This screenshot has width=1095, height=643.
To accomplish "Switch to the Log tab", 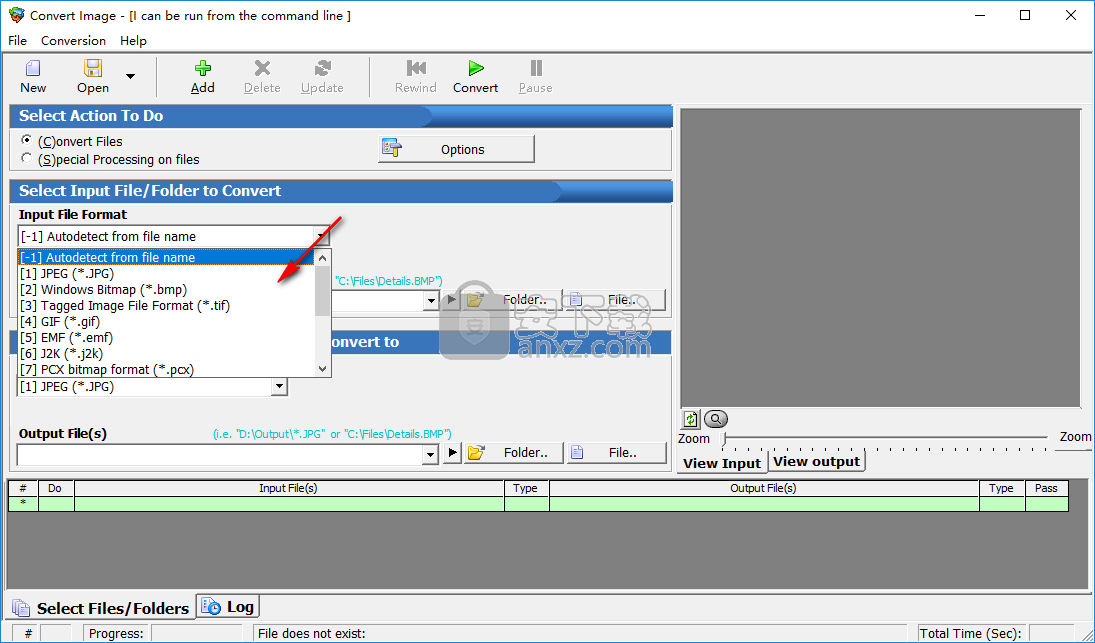I will click(x=228, y=606).
